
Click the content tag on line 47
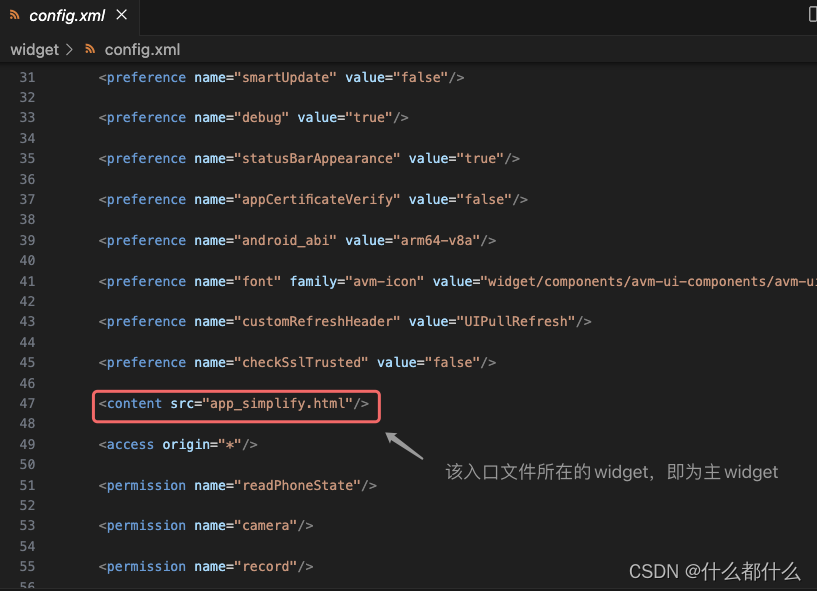point(134,403)
